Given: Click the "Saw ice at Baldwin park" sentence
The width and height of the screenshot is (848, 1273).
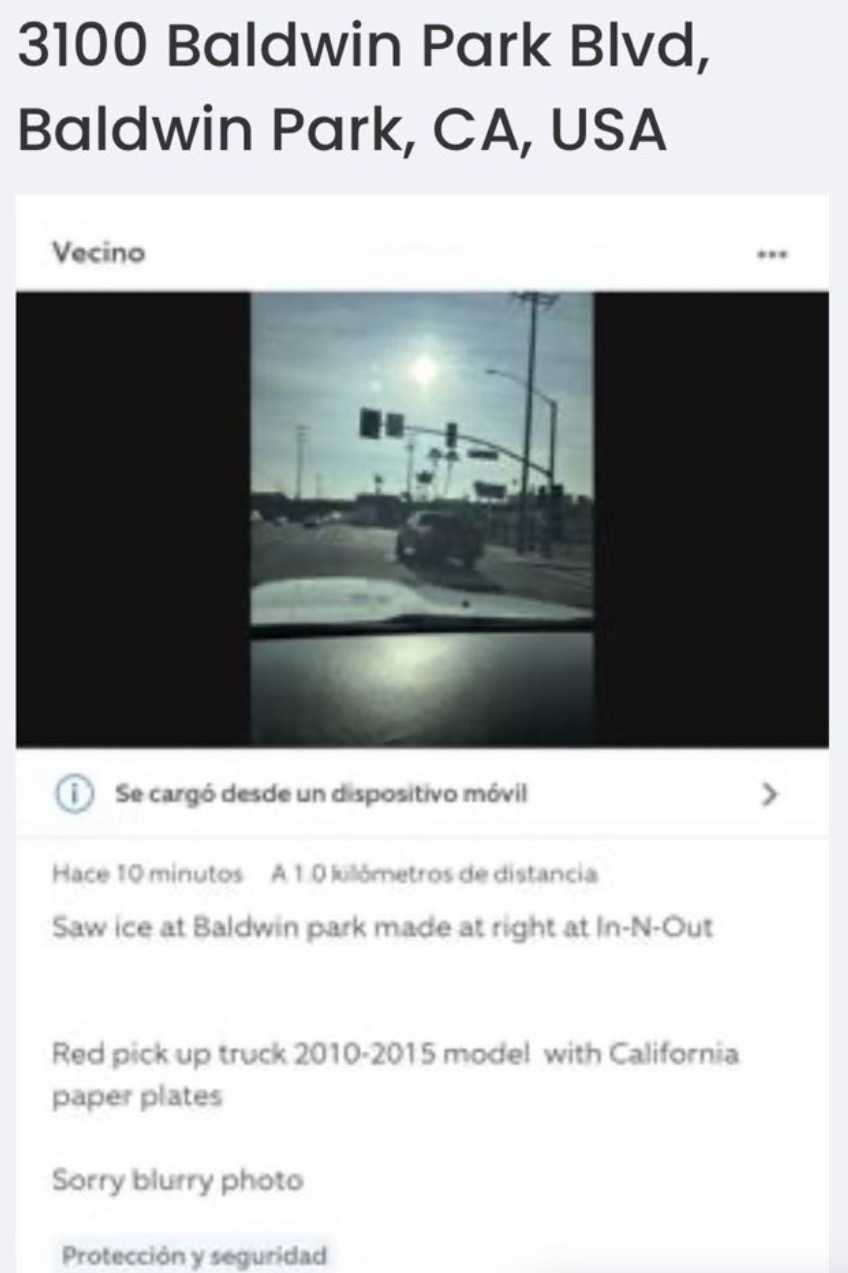Looking at the screenshot, I should (x=382, y=927).
